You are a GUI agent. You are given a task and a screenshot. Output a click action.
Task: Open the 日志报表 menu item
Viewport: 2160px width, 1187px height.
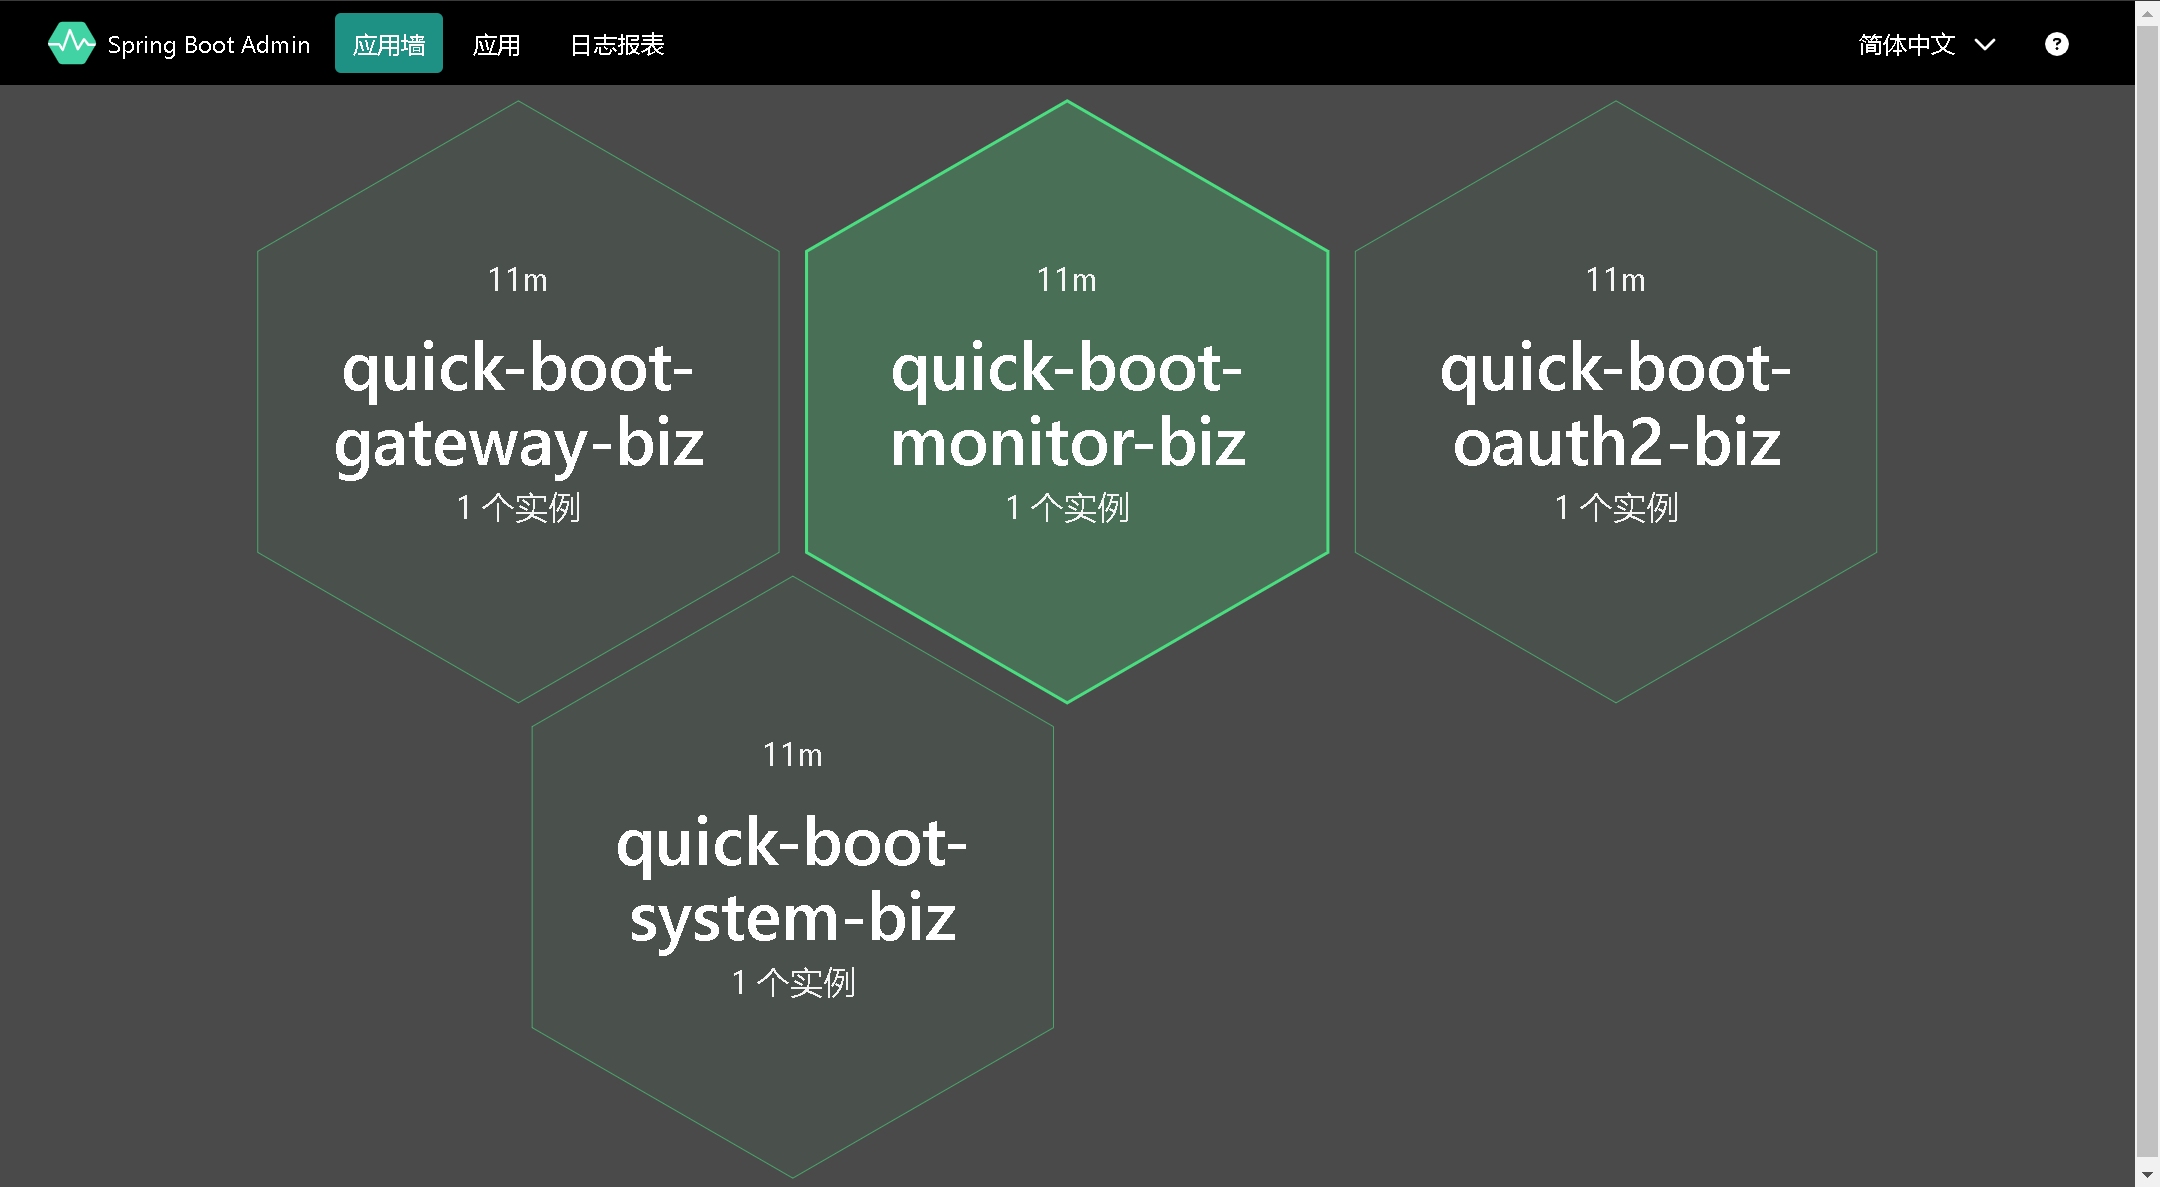[x=617, y=45]
